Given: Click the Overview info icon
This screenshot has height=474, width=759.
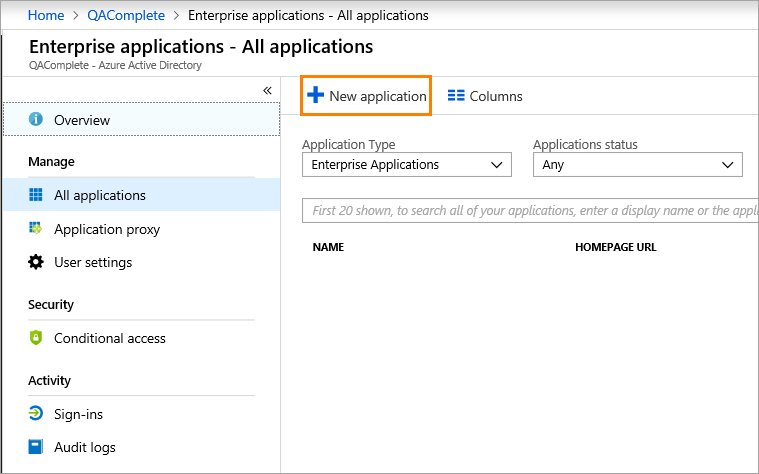Looking at the screenshot, I should click(36, 120).
